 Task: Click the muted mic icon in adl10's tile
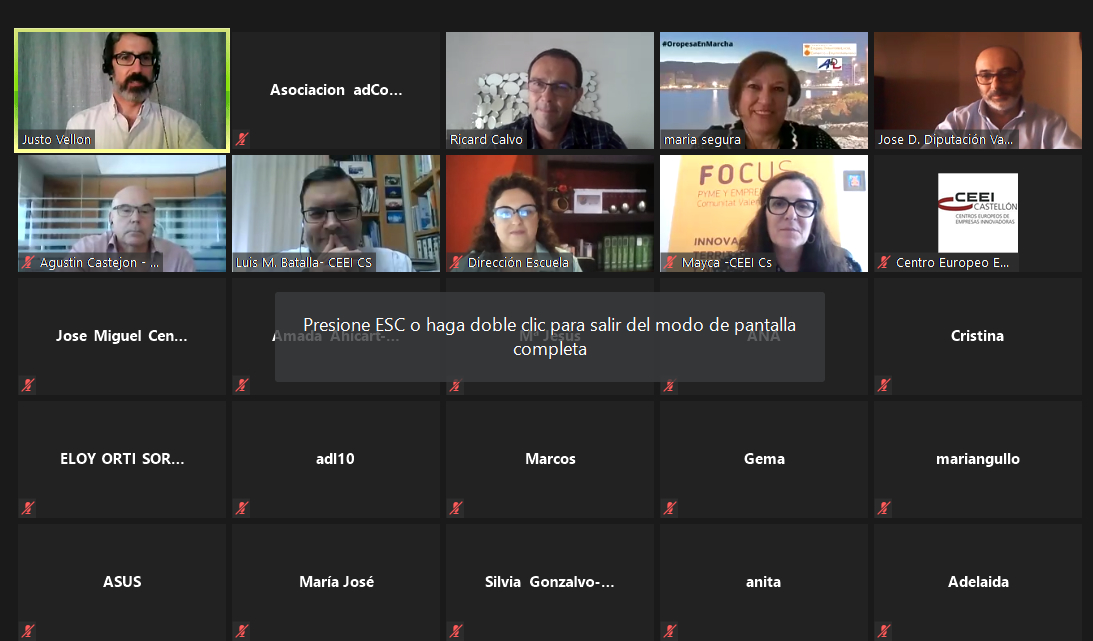[242, 508]
